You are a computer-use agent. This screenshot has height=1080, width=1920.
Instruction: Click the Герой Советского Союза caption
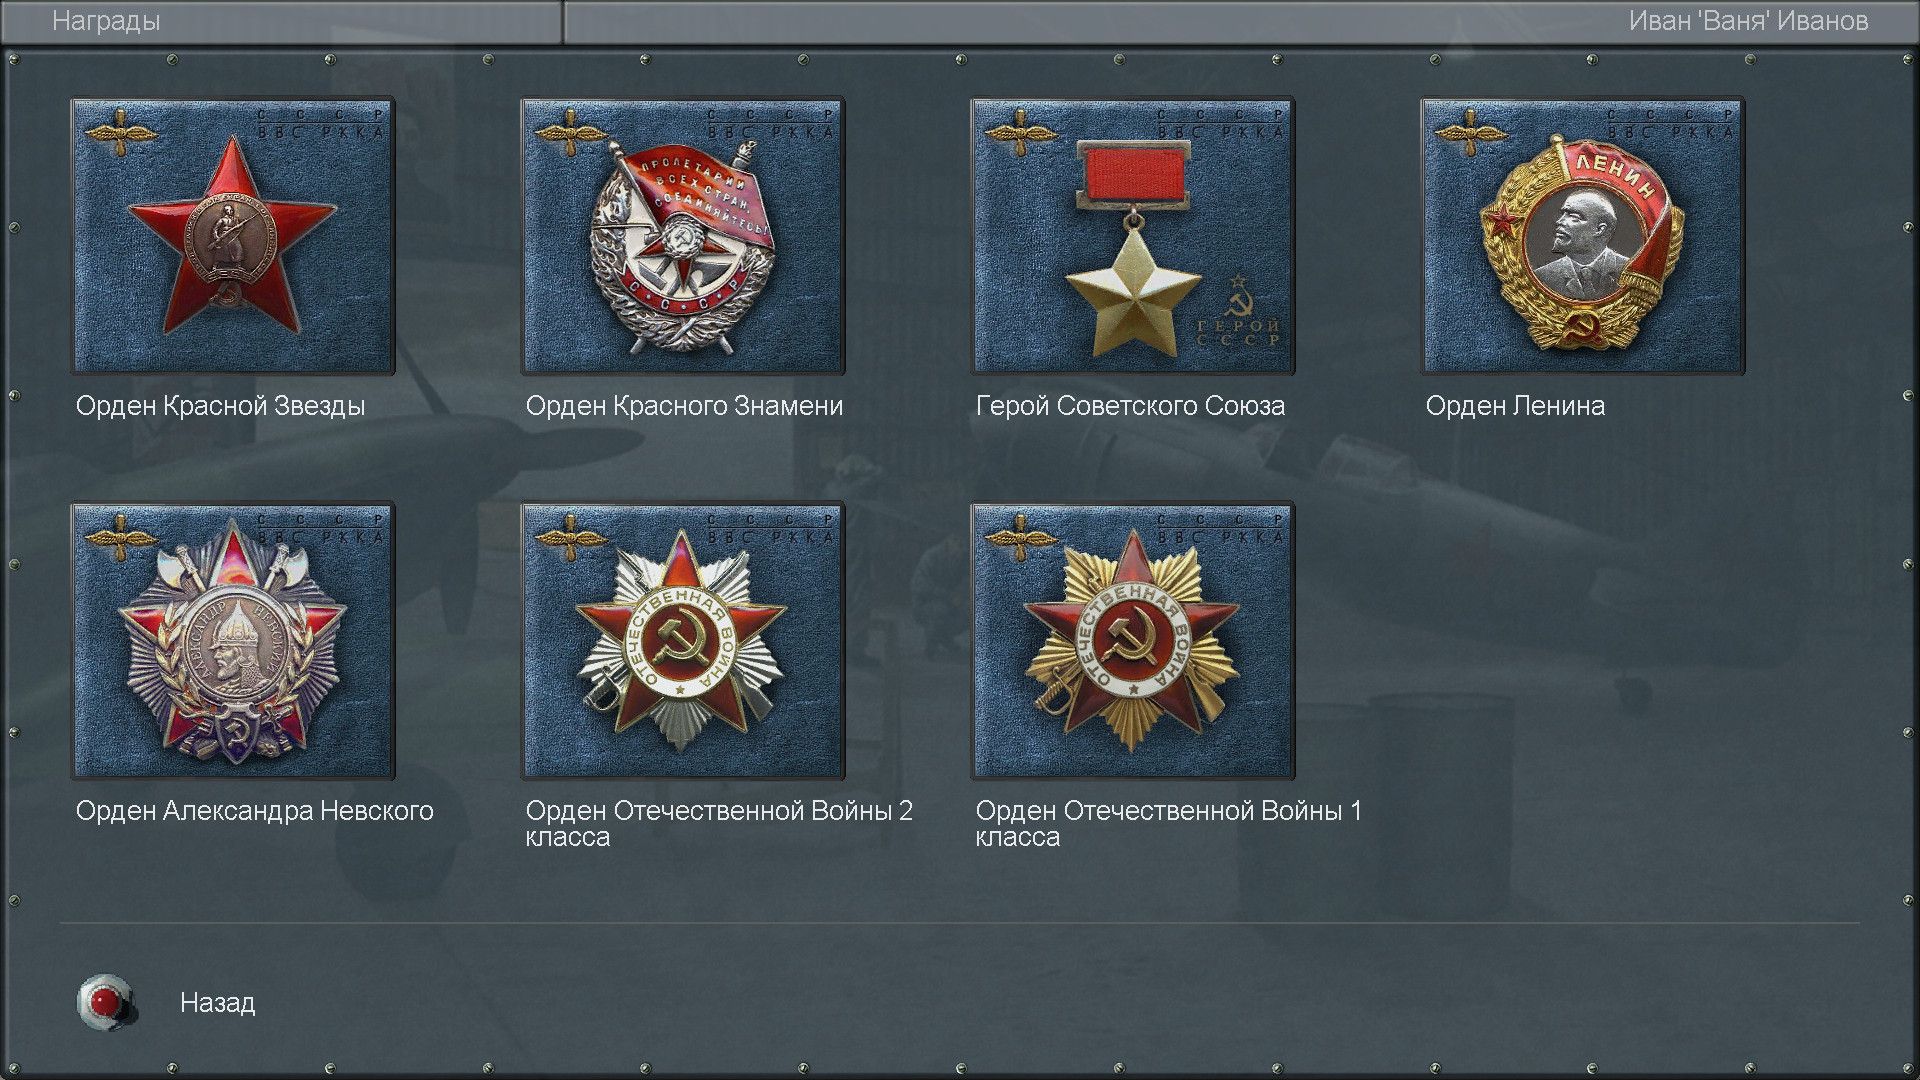tap(1130, 406)
